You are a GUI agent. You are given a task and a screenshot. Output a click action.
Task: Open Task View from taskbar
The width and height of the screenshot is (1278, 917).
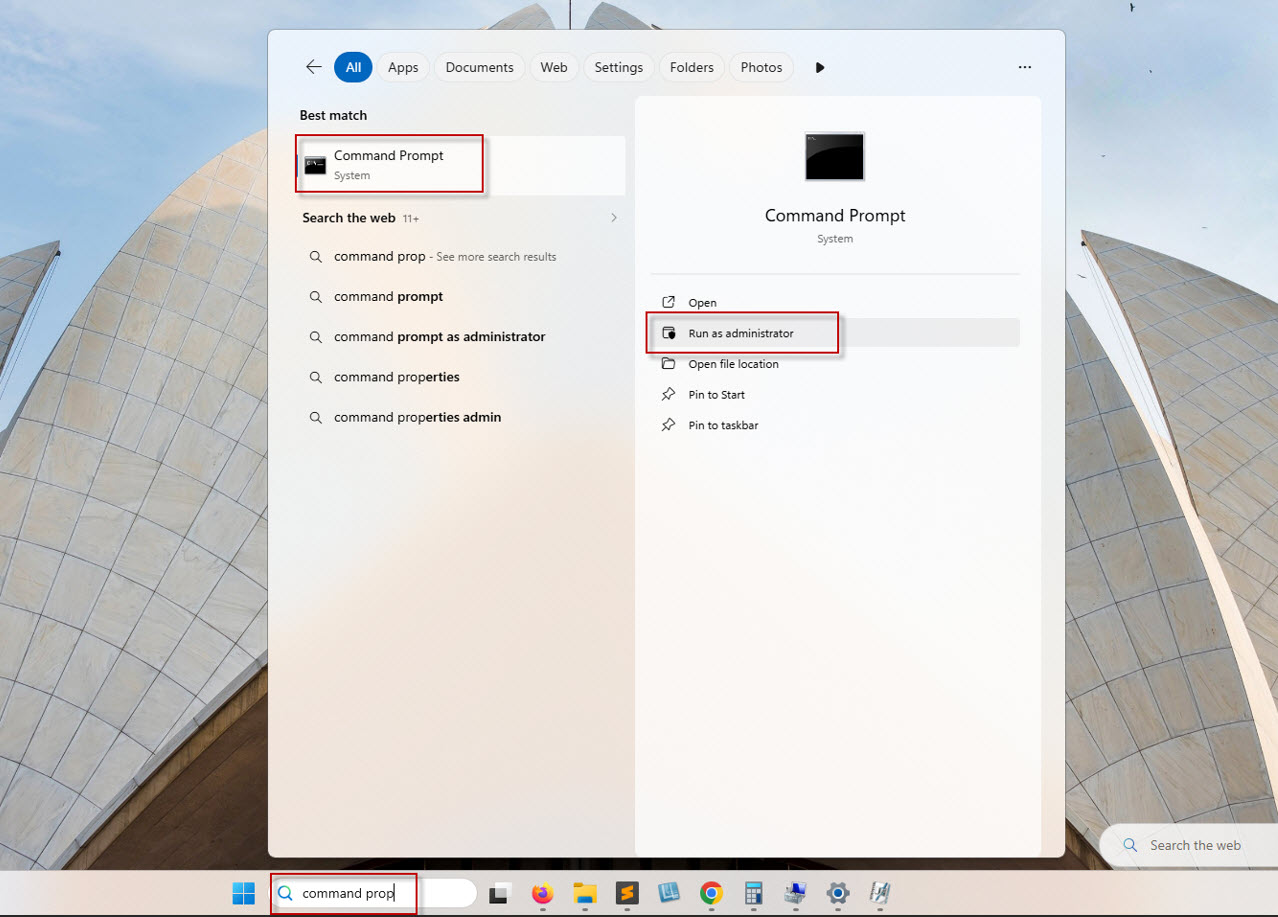tap(499, 893)
